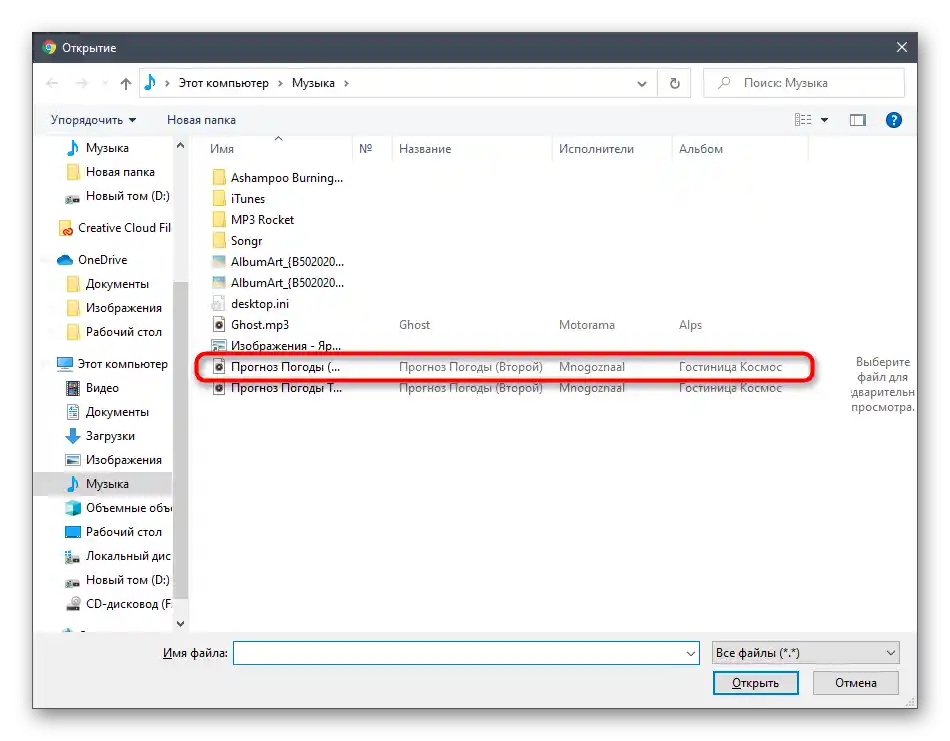Open Музыка at top of sidebar
This screenshot has height=741, width=950.
pyautogui.click(x=98, y=148)
